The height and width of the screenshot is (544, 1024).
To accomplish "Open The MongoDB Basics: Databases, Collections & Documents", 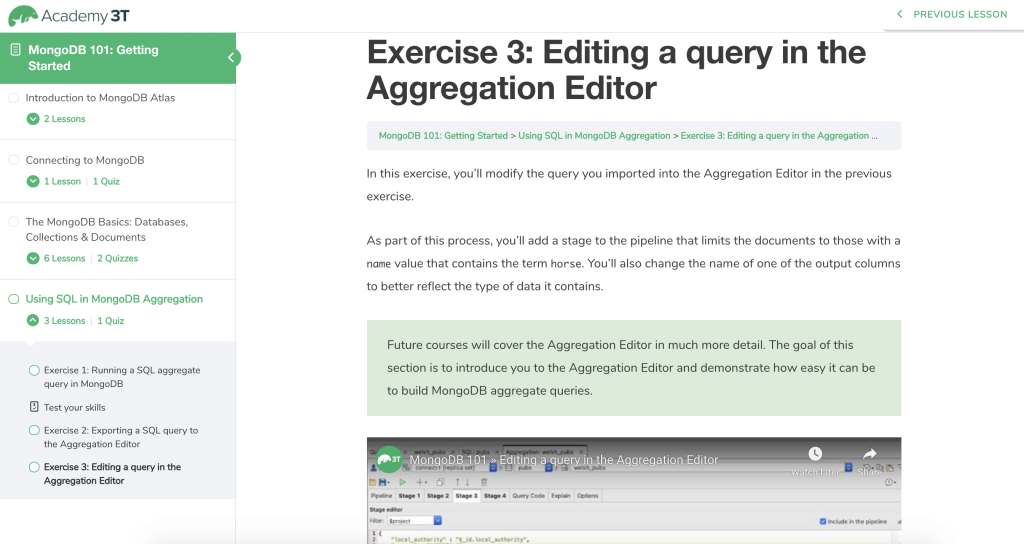I will 106,230.
